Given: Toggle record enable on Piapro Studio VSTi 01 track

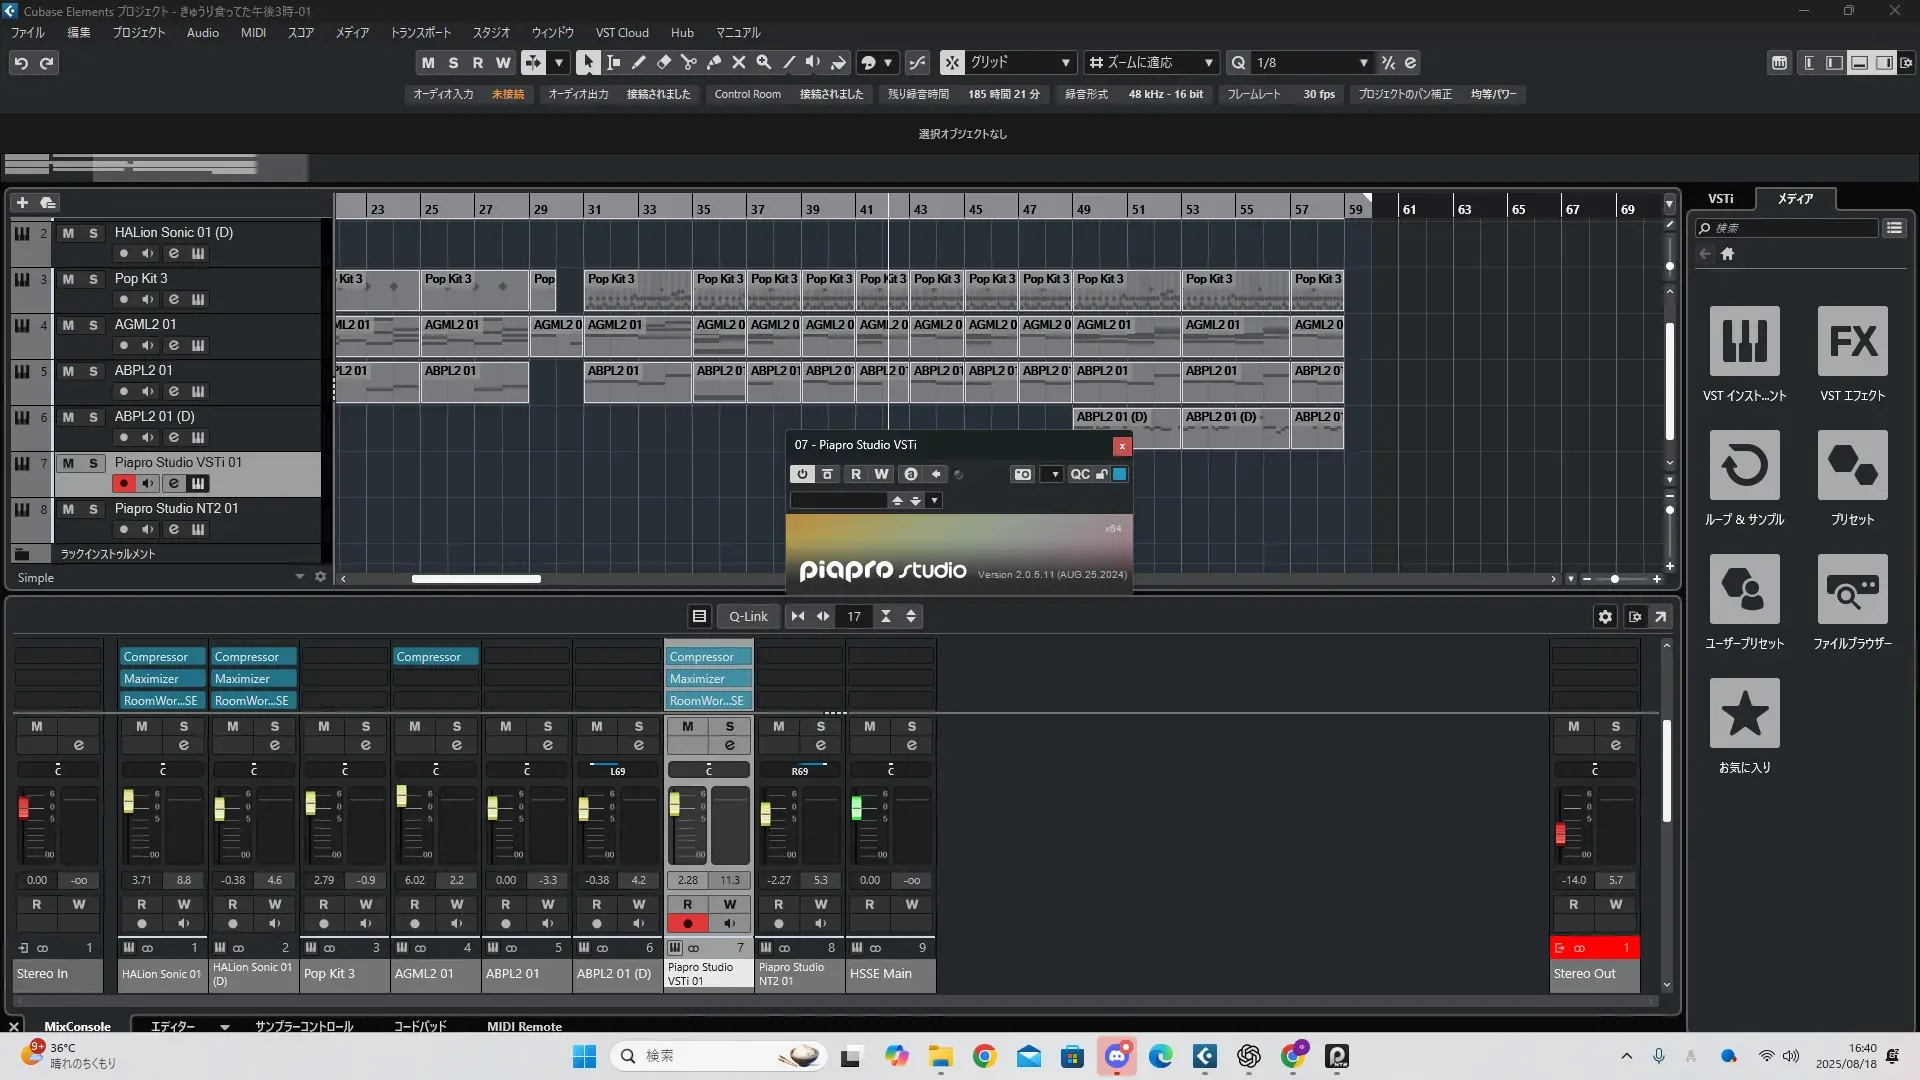Looking at the screenshot, I should tap(124, 484).
